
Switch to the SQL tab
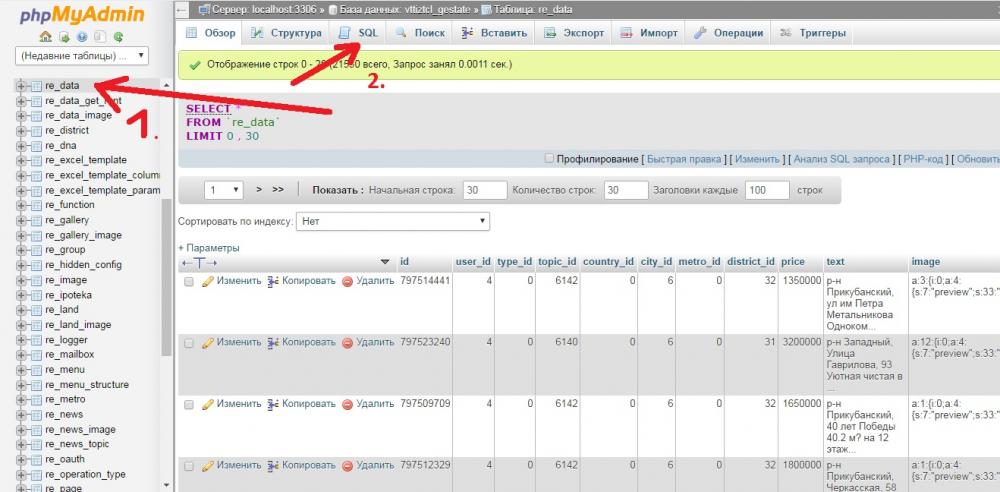[359, 33]
